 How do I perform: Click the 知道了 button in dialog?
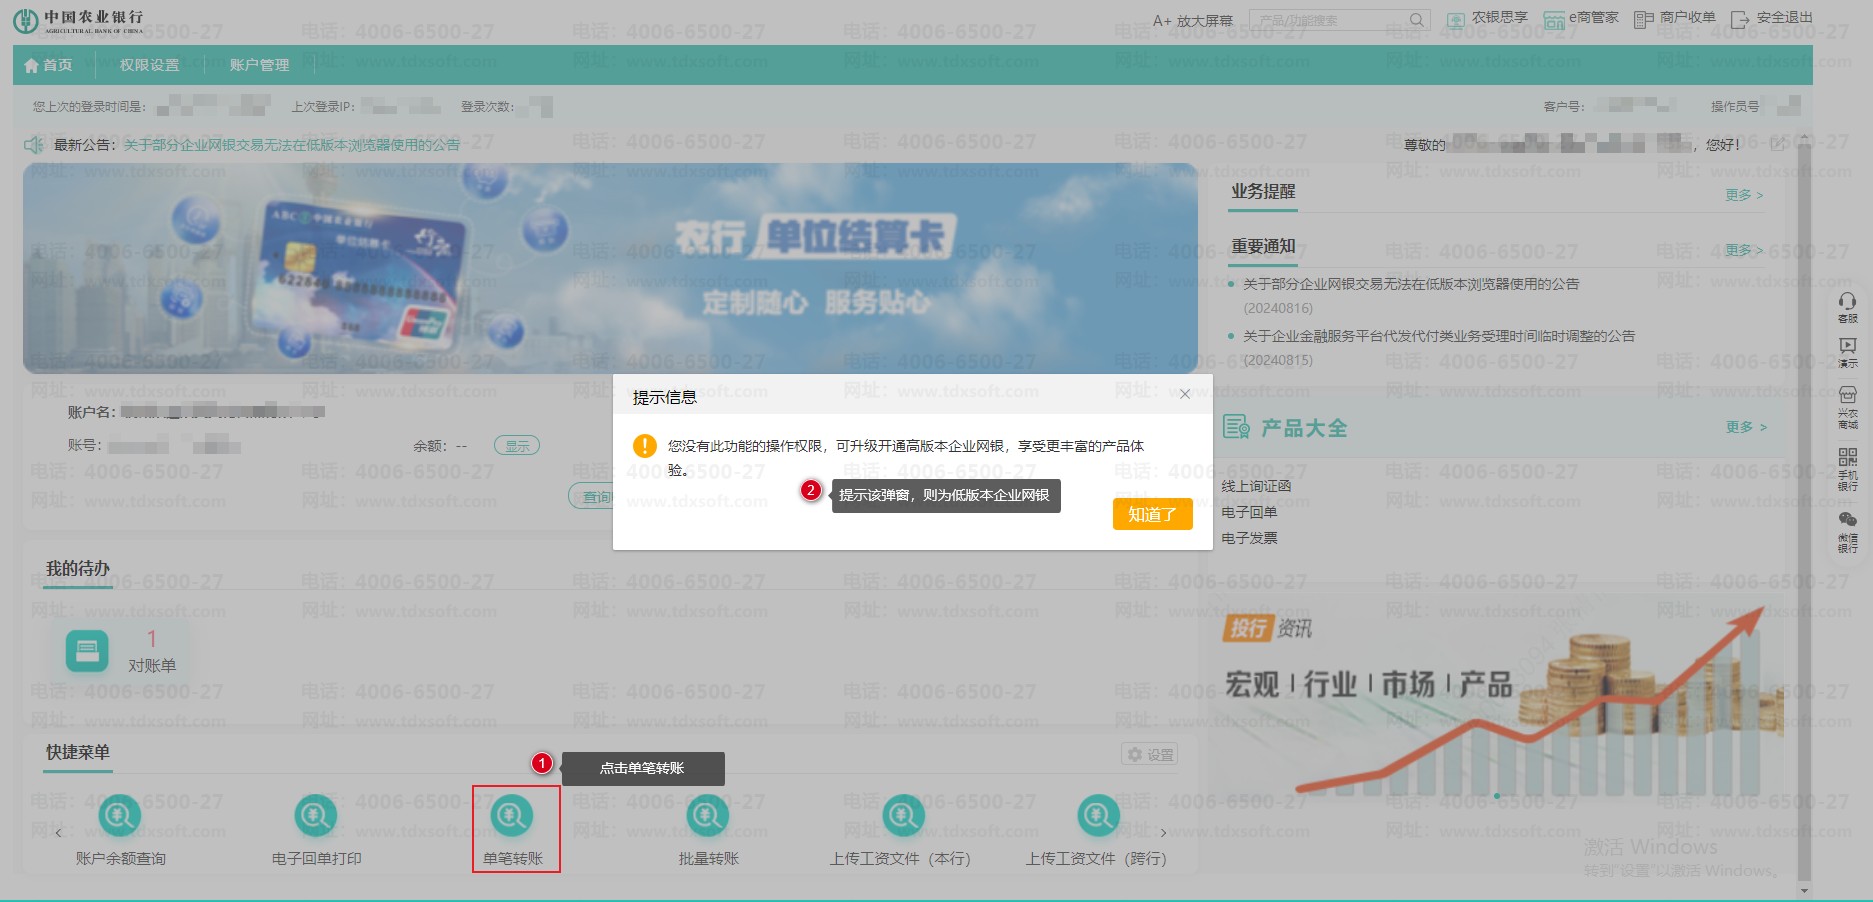point(1152,514)
